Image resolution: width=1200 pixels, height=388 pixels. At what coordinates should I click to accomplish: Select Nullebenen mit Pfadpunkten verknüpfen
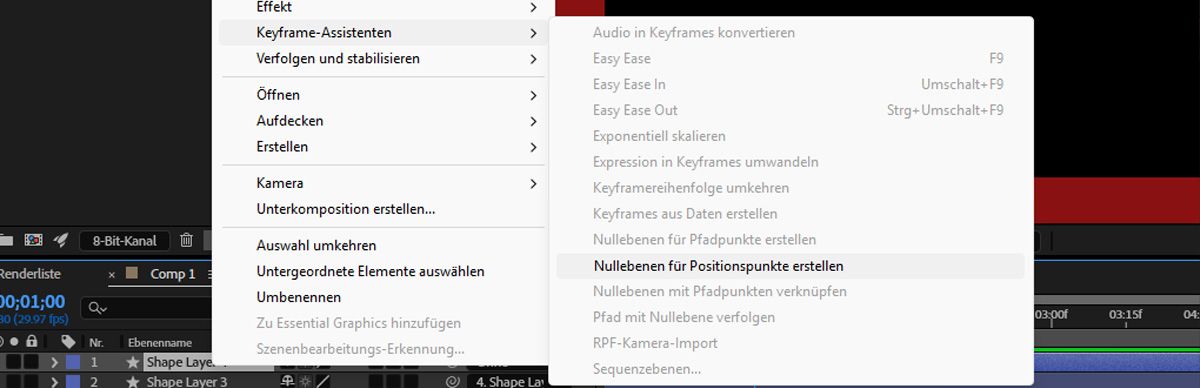(790, 293)
